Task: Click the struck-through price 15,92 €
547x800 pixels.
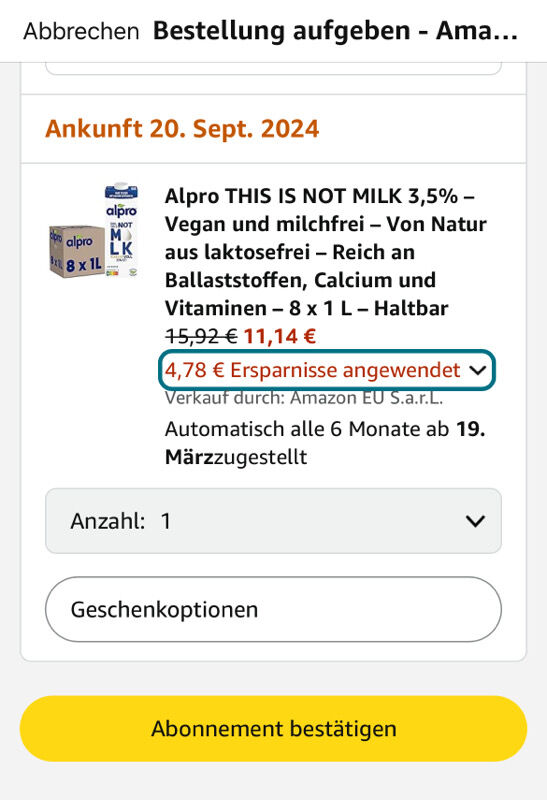Action: (201, 337)
